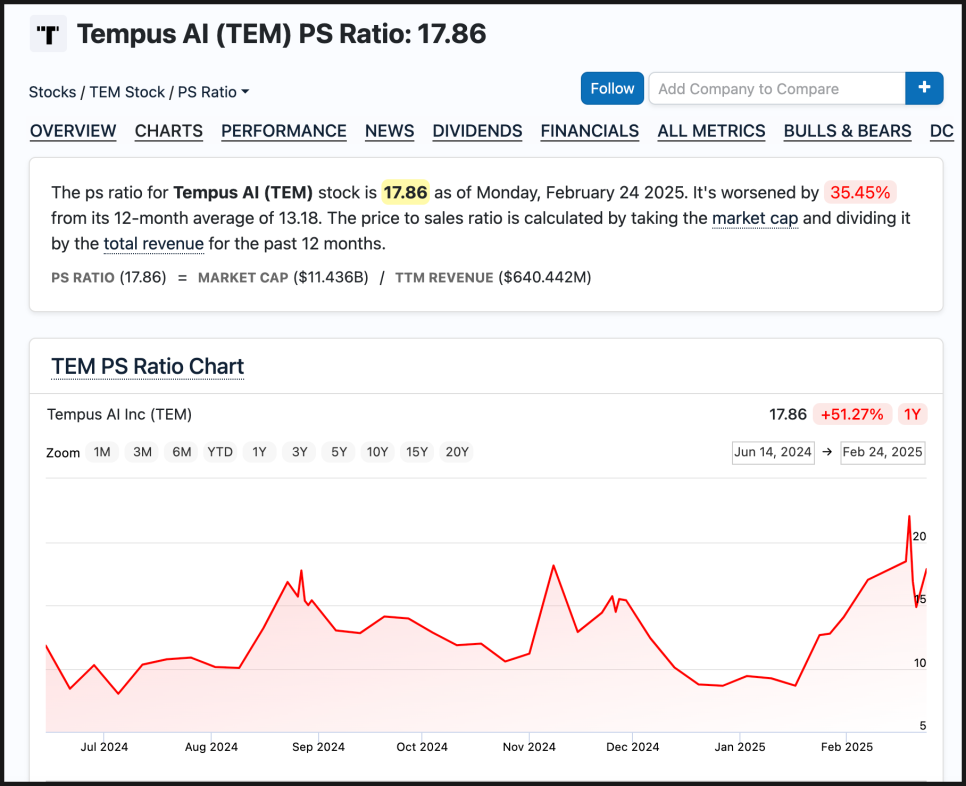966x786 pixels.
Task: Click the MARKET CAP ($11.436B) formula text
Action: point(283,278)
